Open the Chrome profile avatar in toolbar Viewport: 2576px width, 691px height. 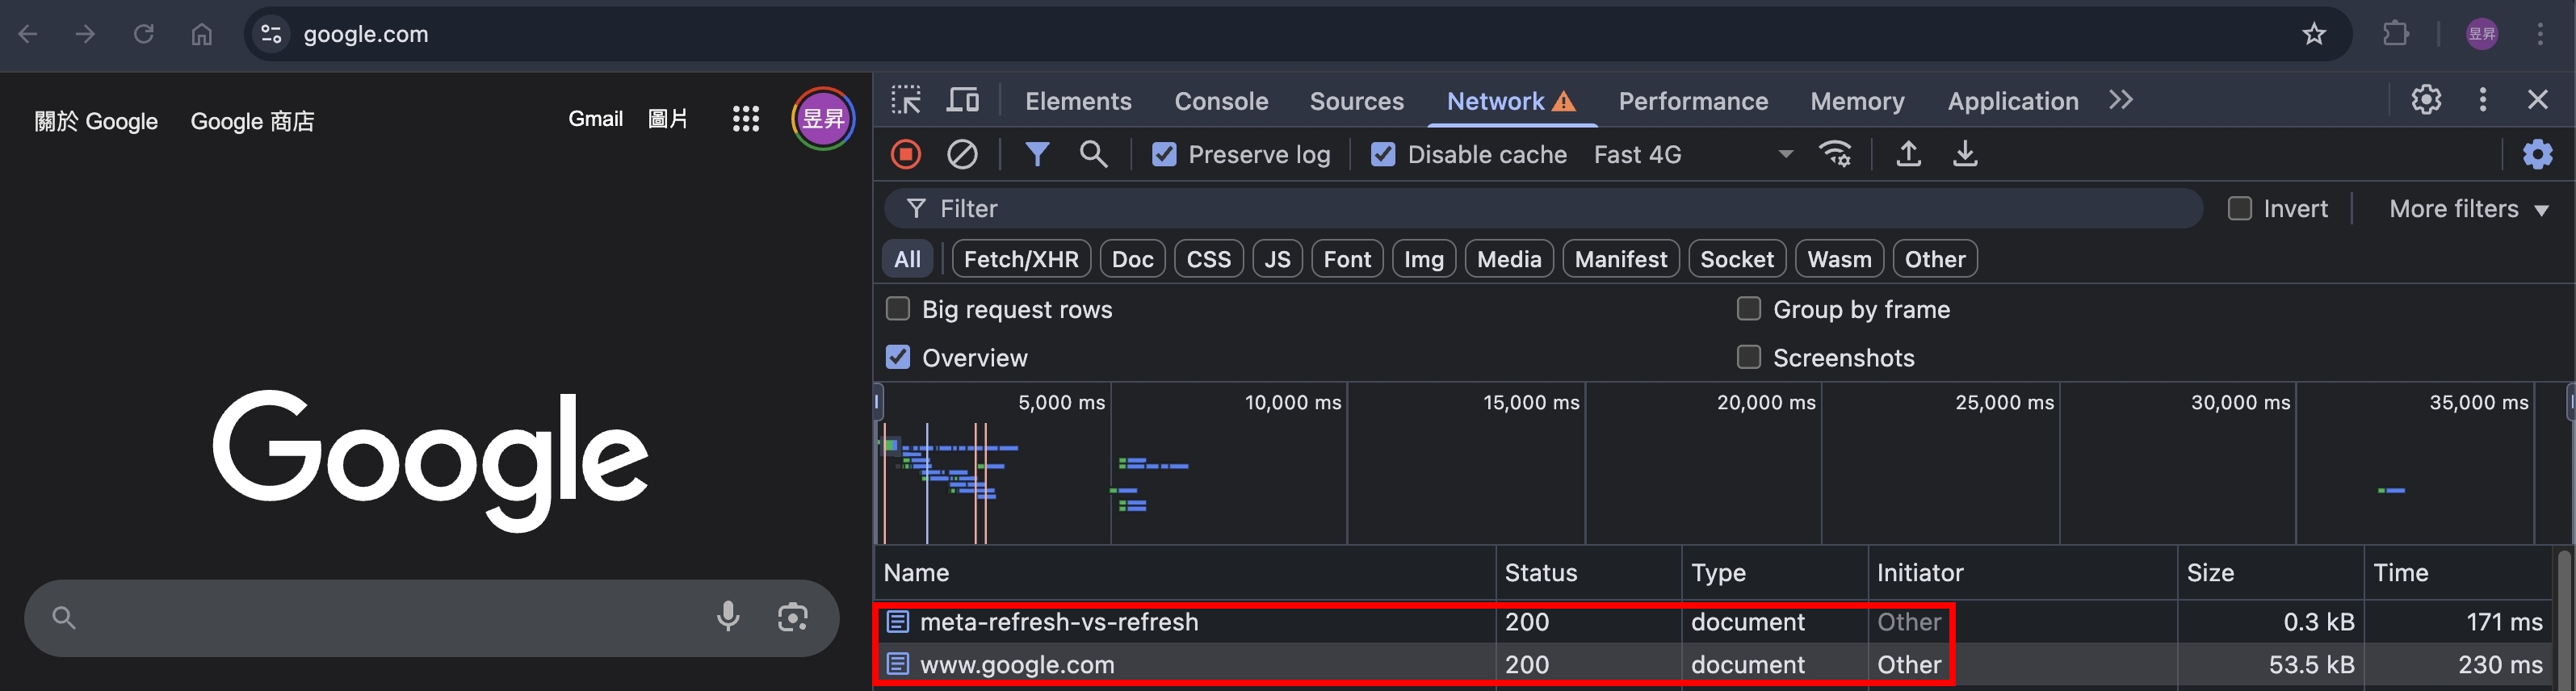pos(2482,34)
